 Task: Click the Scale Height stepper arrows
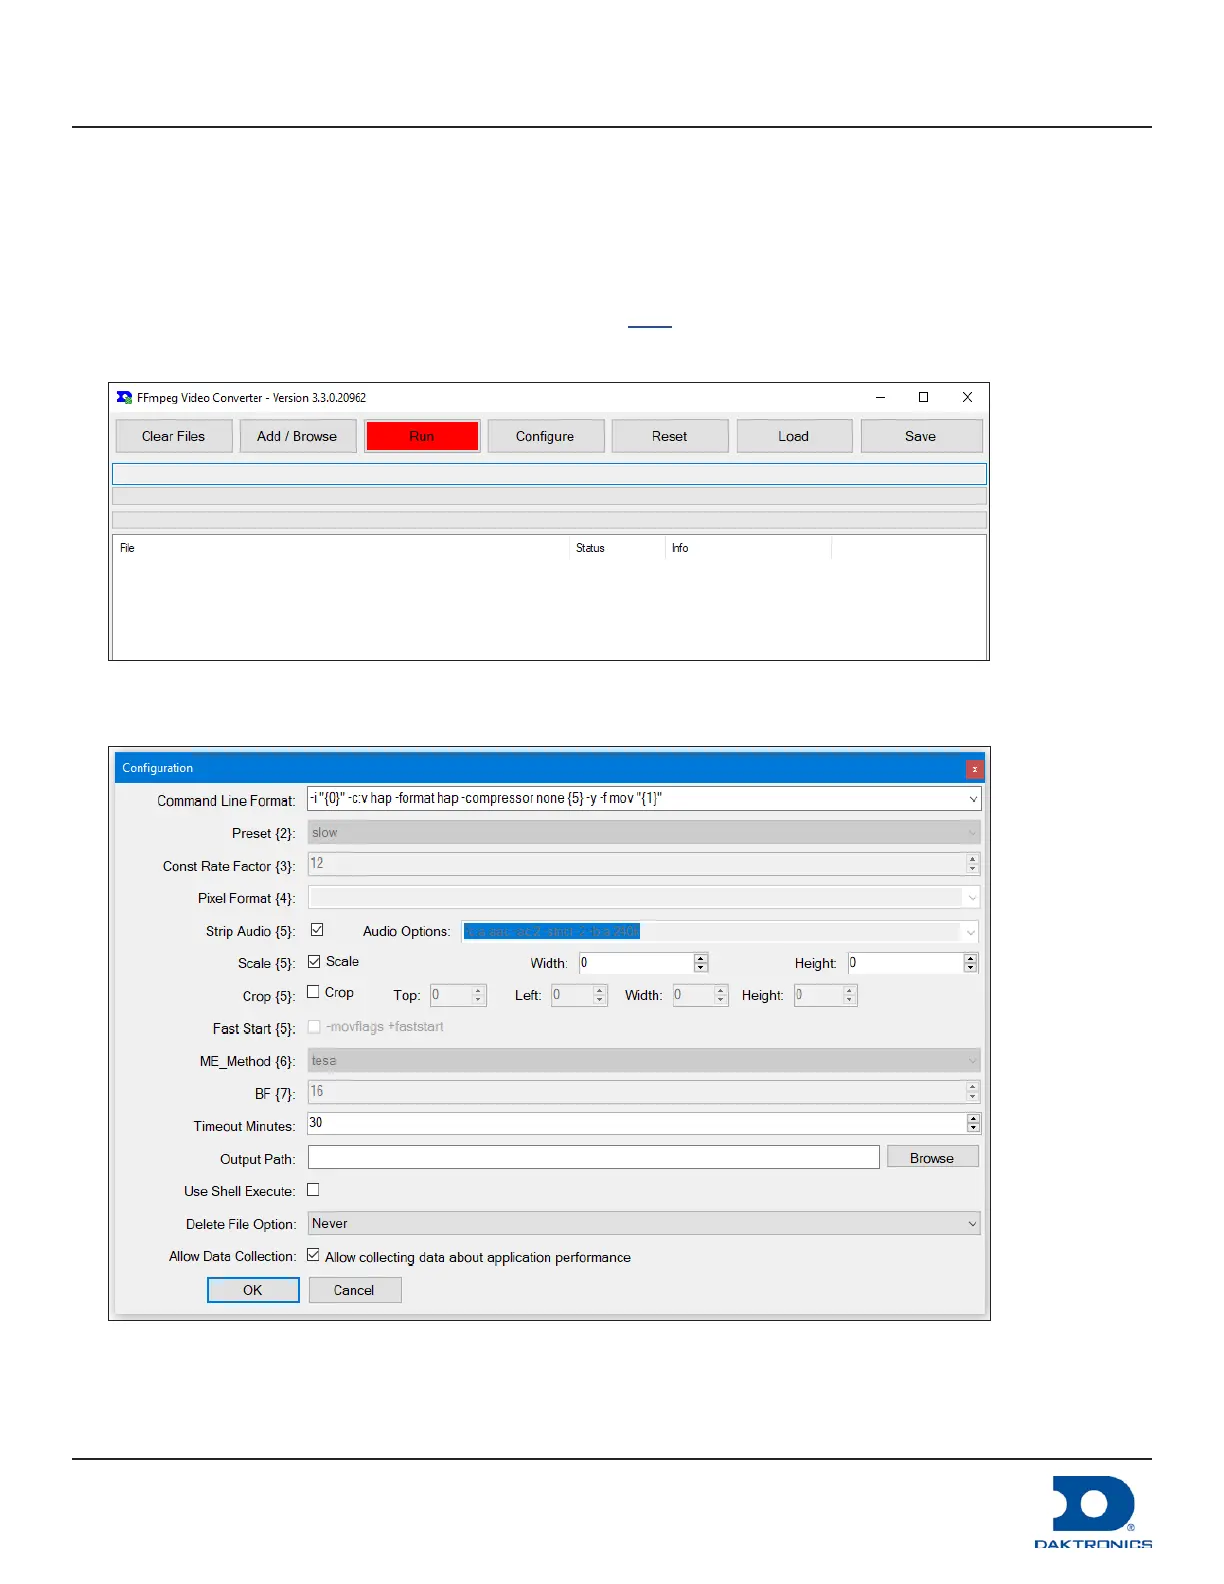click(971, 963)
